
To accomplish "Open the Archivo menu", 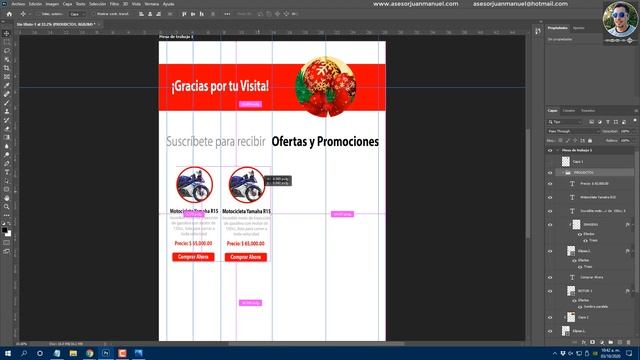I will (18, 4).
